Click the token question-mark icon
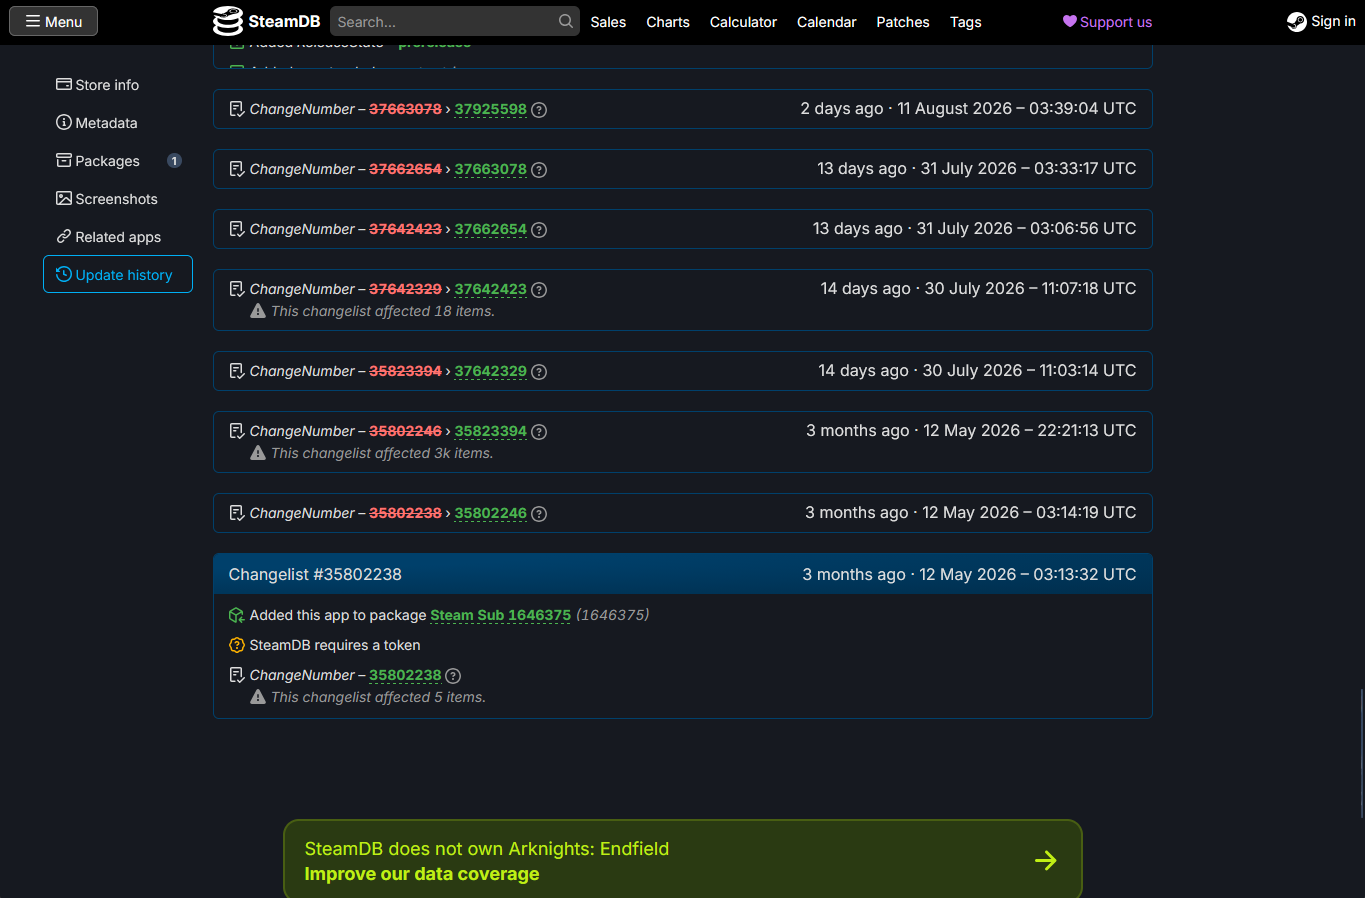Image resolution: width=1365 pixels, height=898 pixels. point(237,645)
